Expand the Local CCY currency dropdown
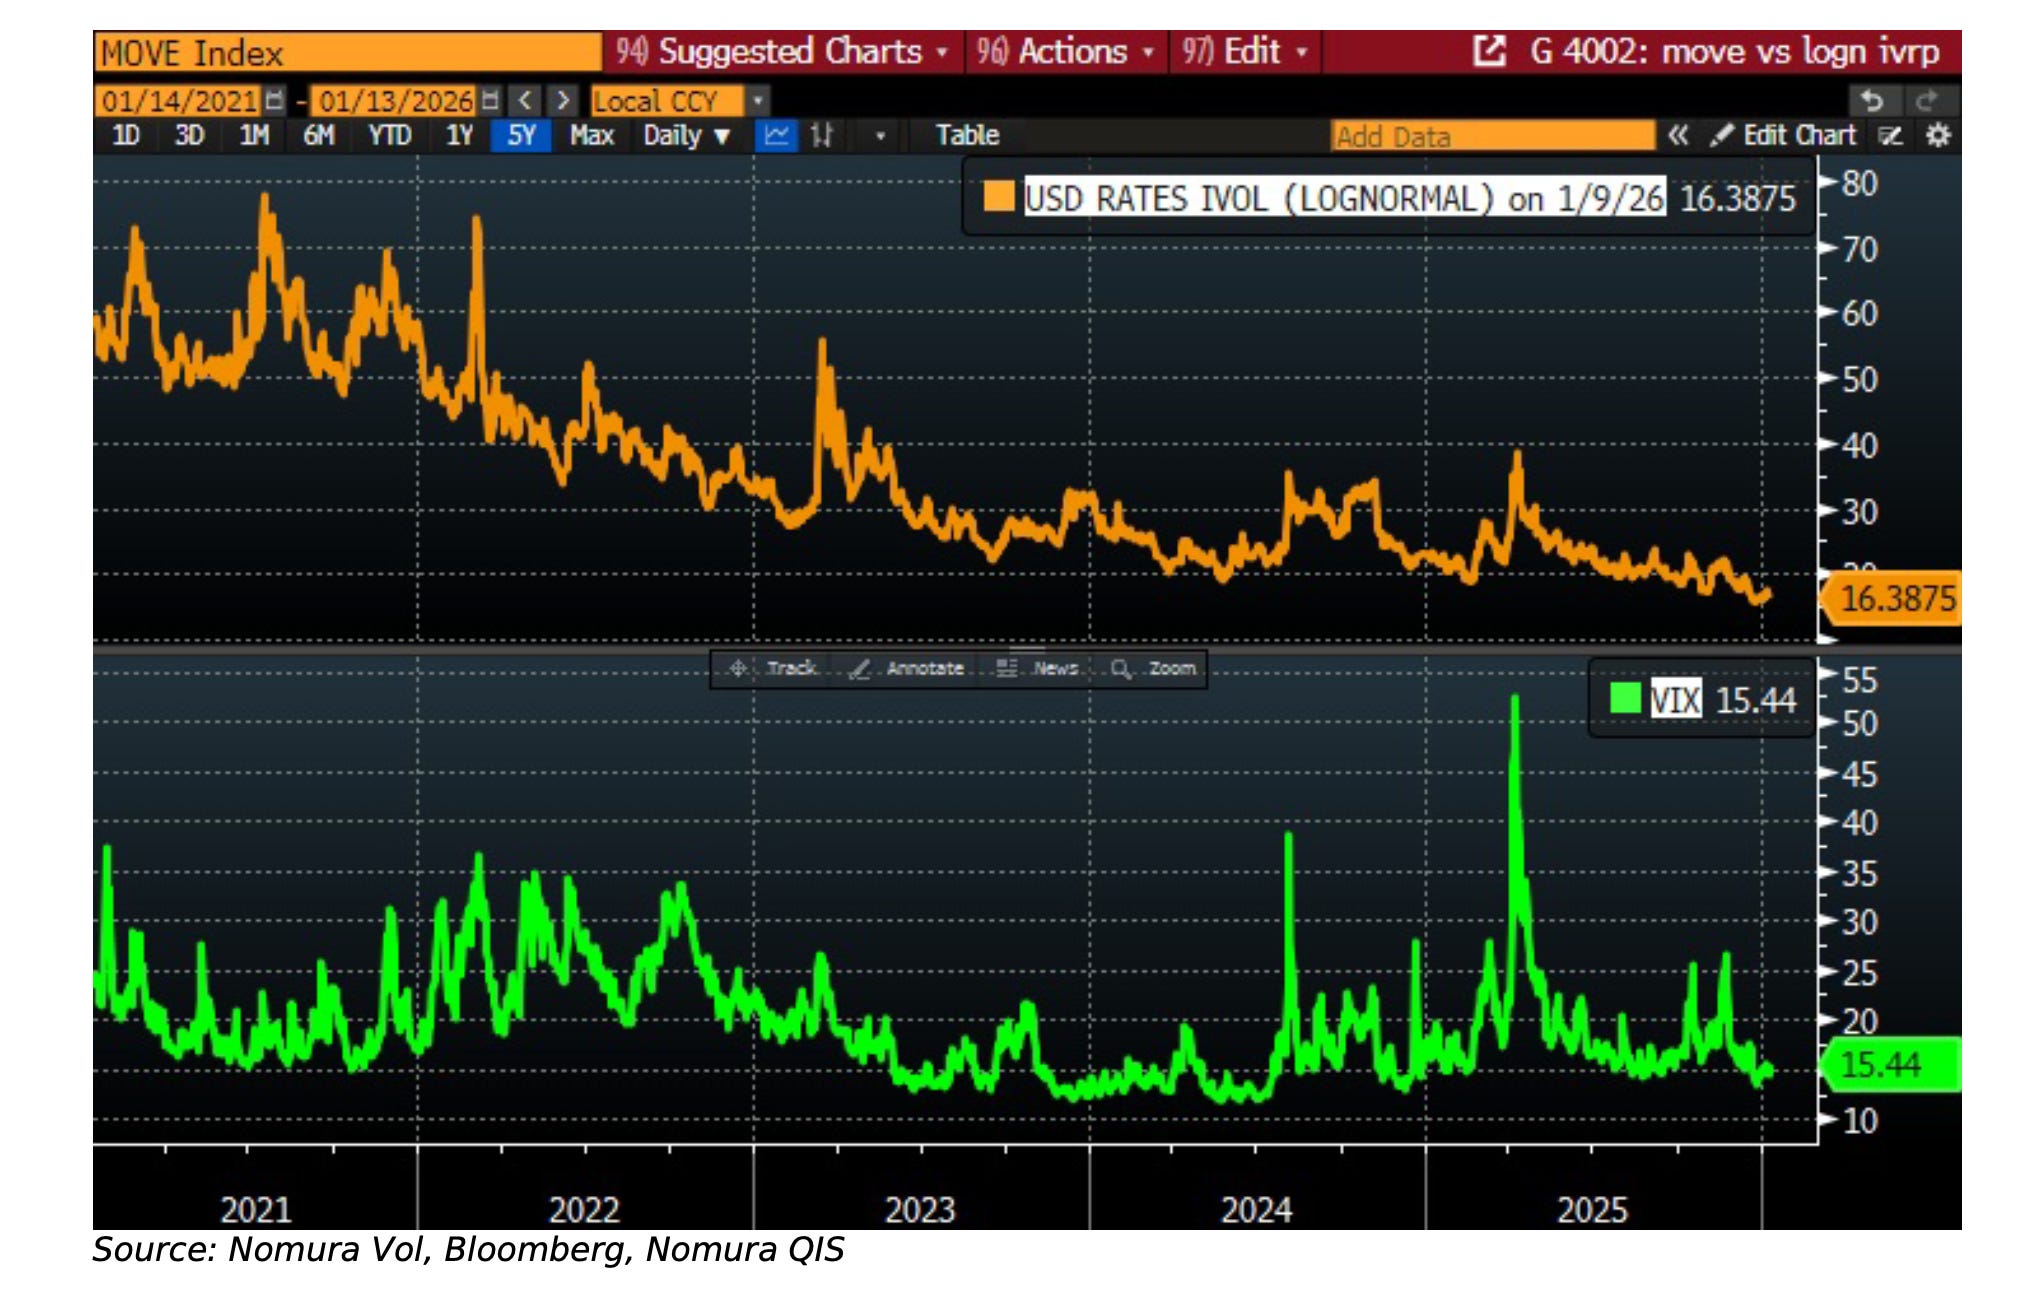Viewport: 2026px width, 1306px height. (757, 100)
